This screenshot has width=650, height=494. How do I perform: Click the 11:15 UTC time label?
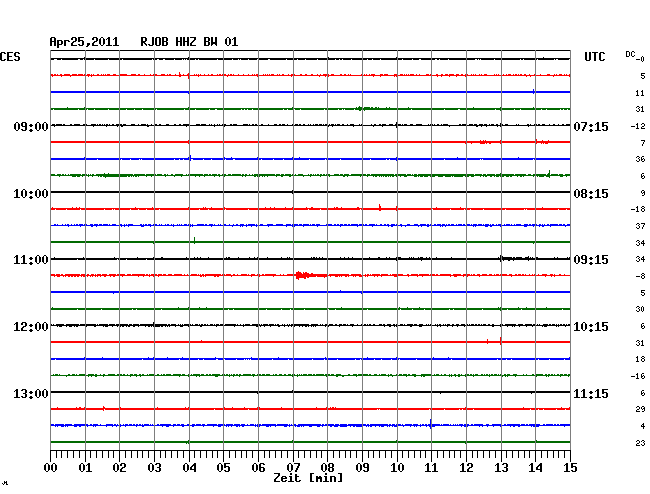click(591, 393)
